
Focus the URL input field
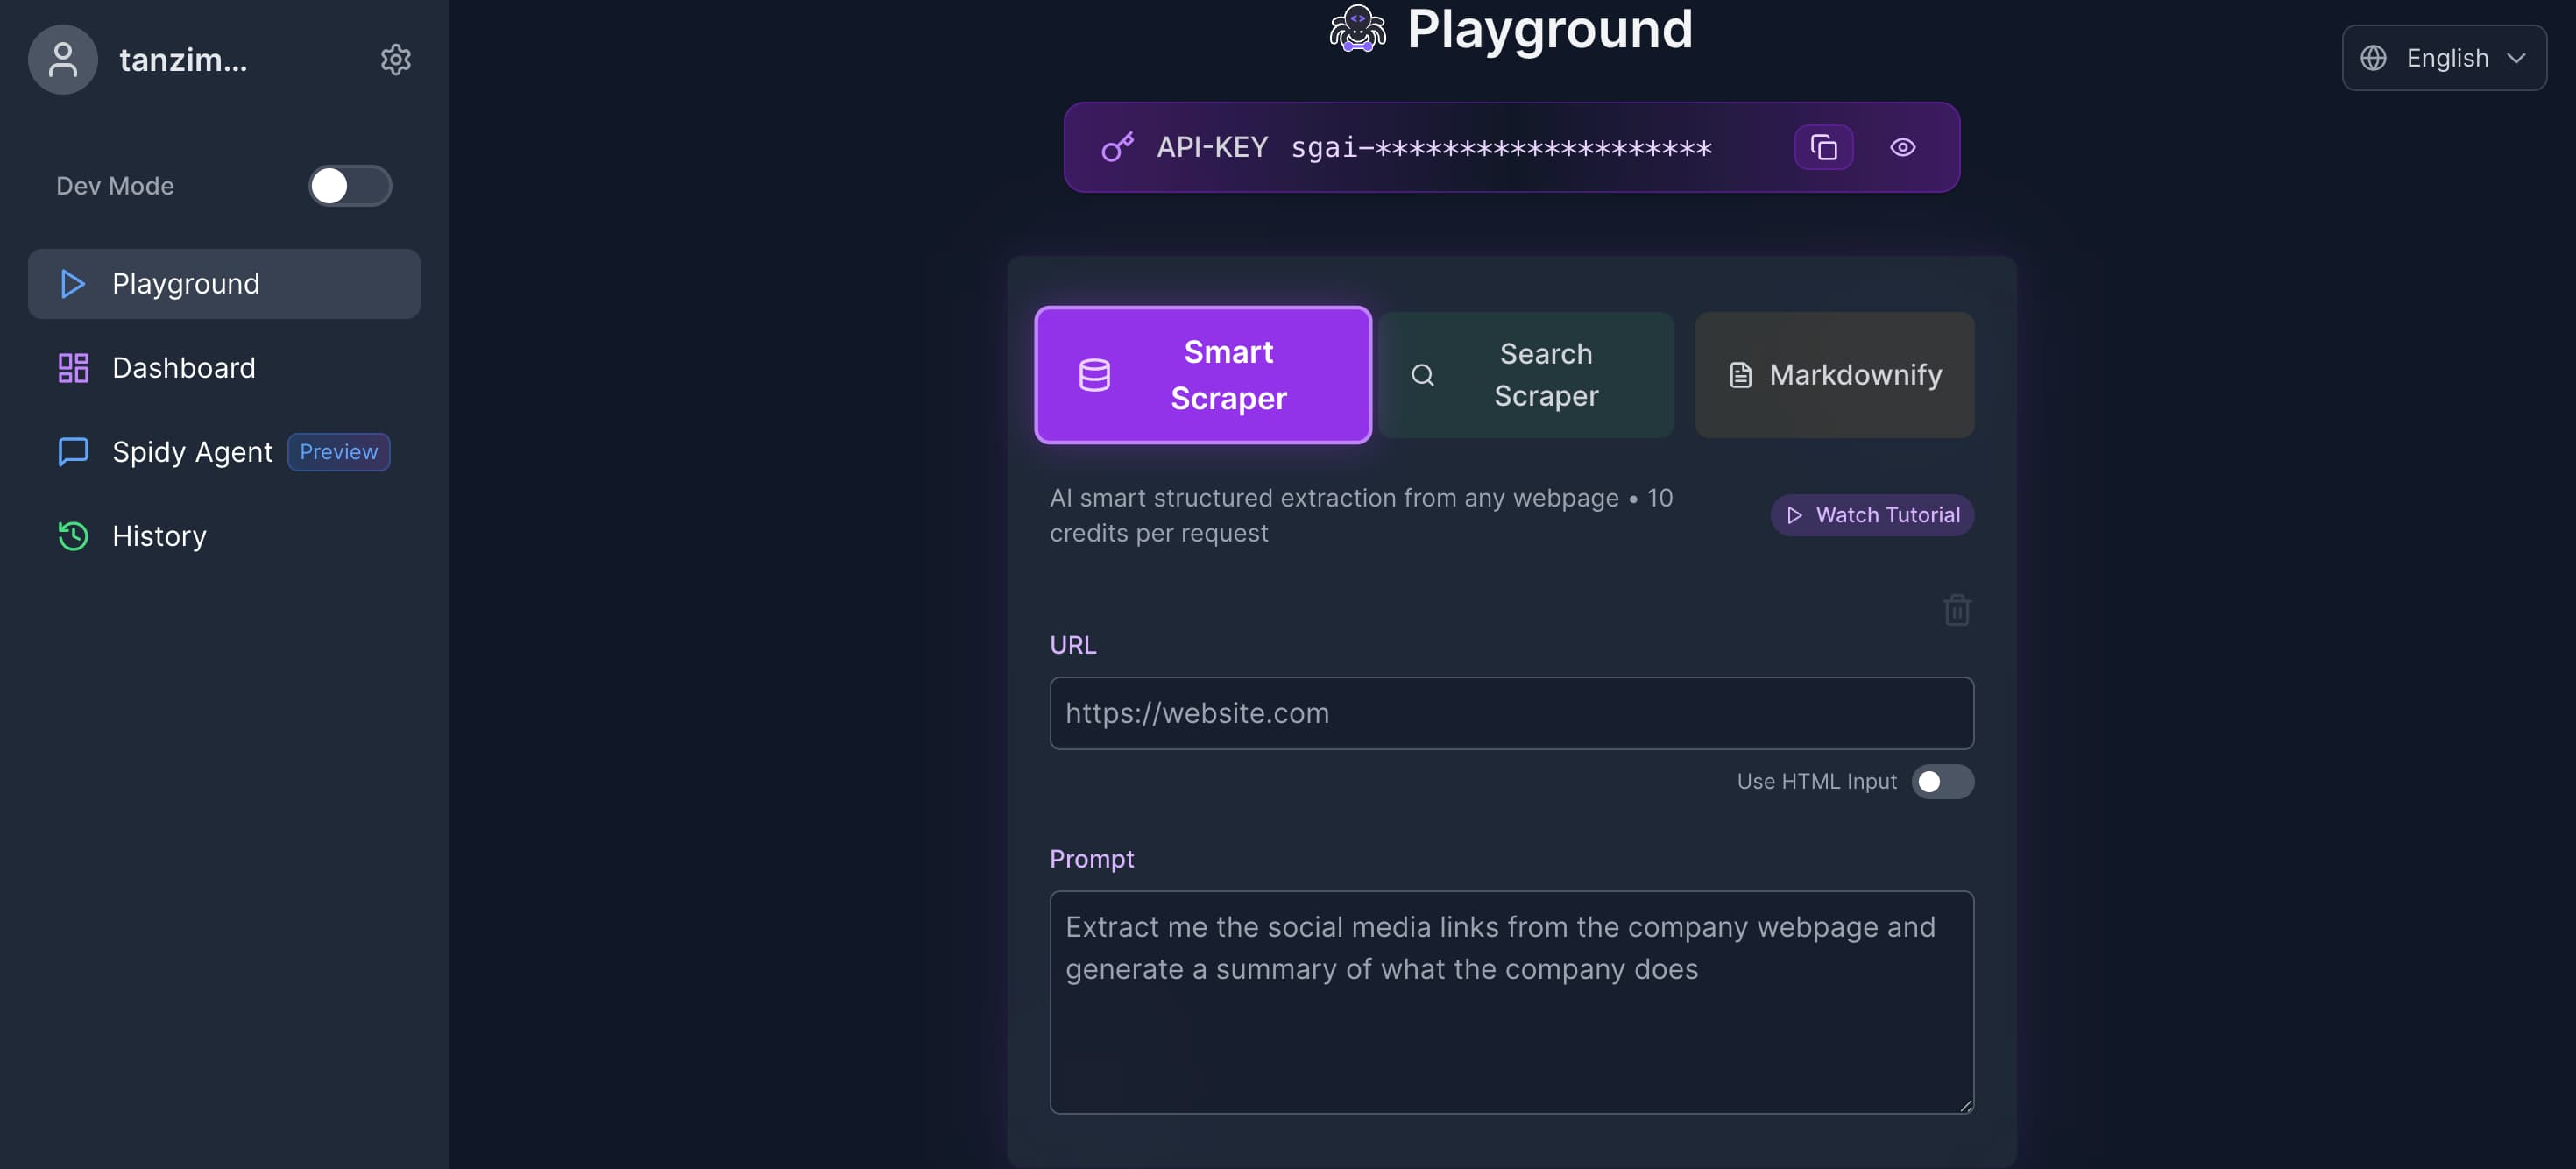pos(1511,713)
